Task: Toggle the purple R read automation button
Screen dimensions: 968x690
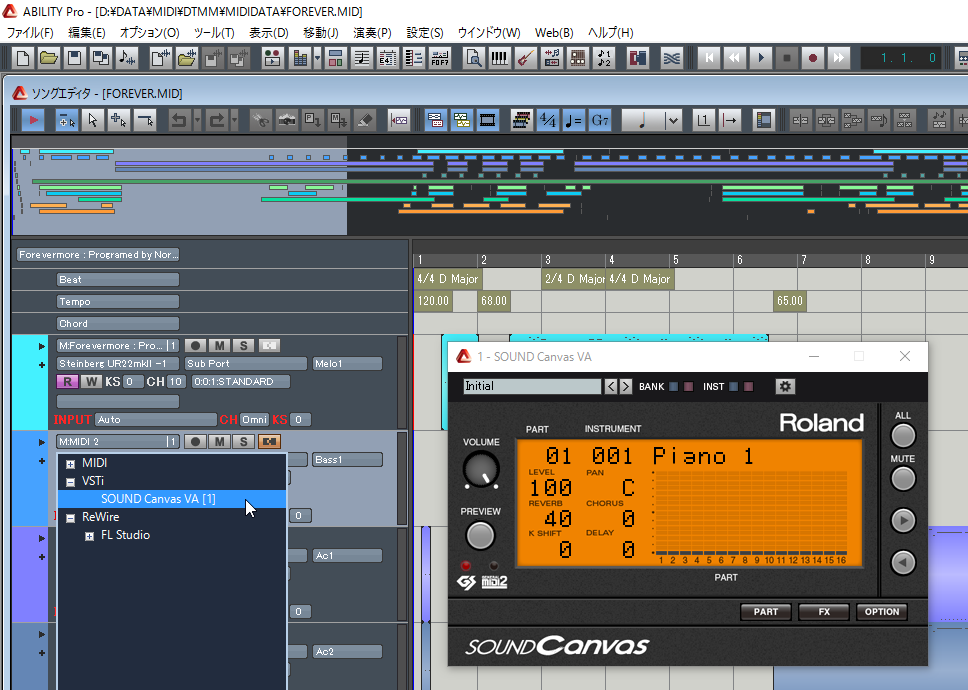Action: 67,381
